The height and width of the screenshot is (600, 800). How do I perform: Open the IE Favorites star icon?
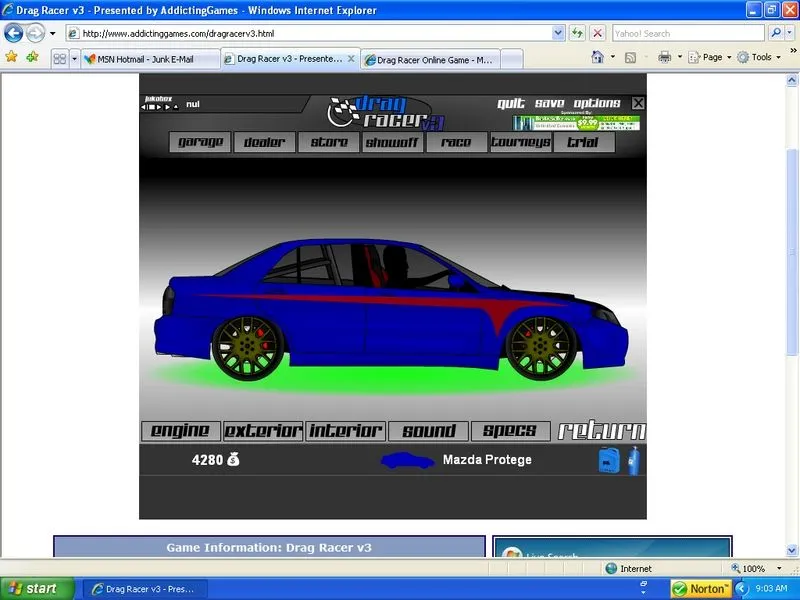(12, 57)
